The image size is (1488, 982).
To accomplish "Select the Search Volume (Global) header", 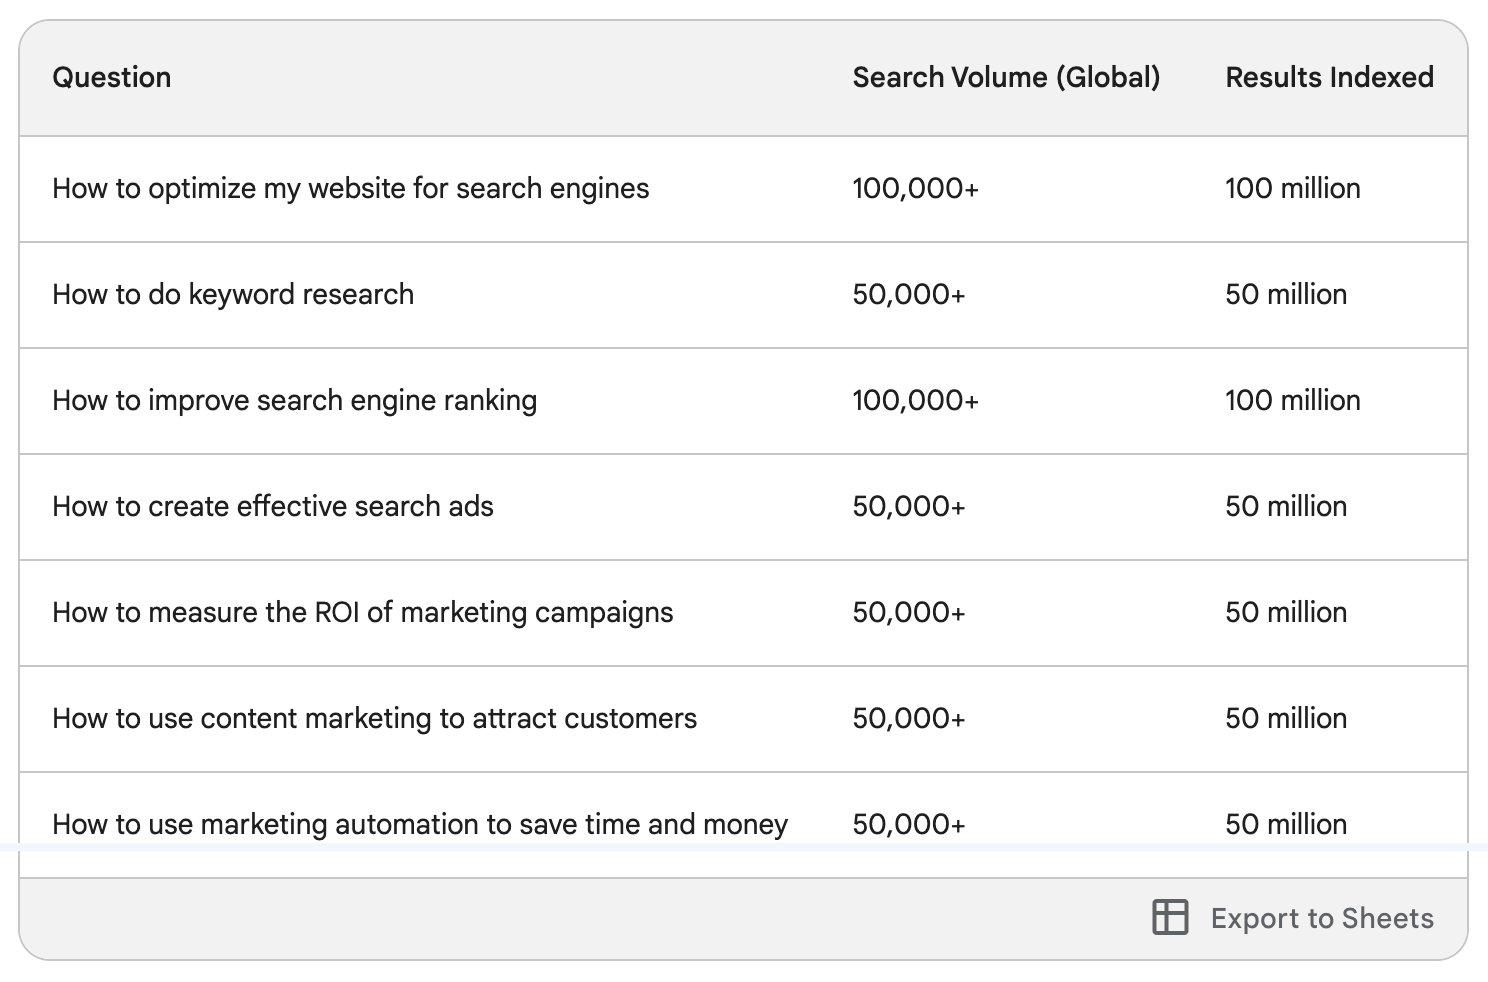I will pyautogui.click(x=1006, y=77).
